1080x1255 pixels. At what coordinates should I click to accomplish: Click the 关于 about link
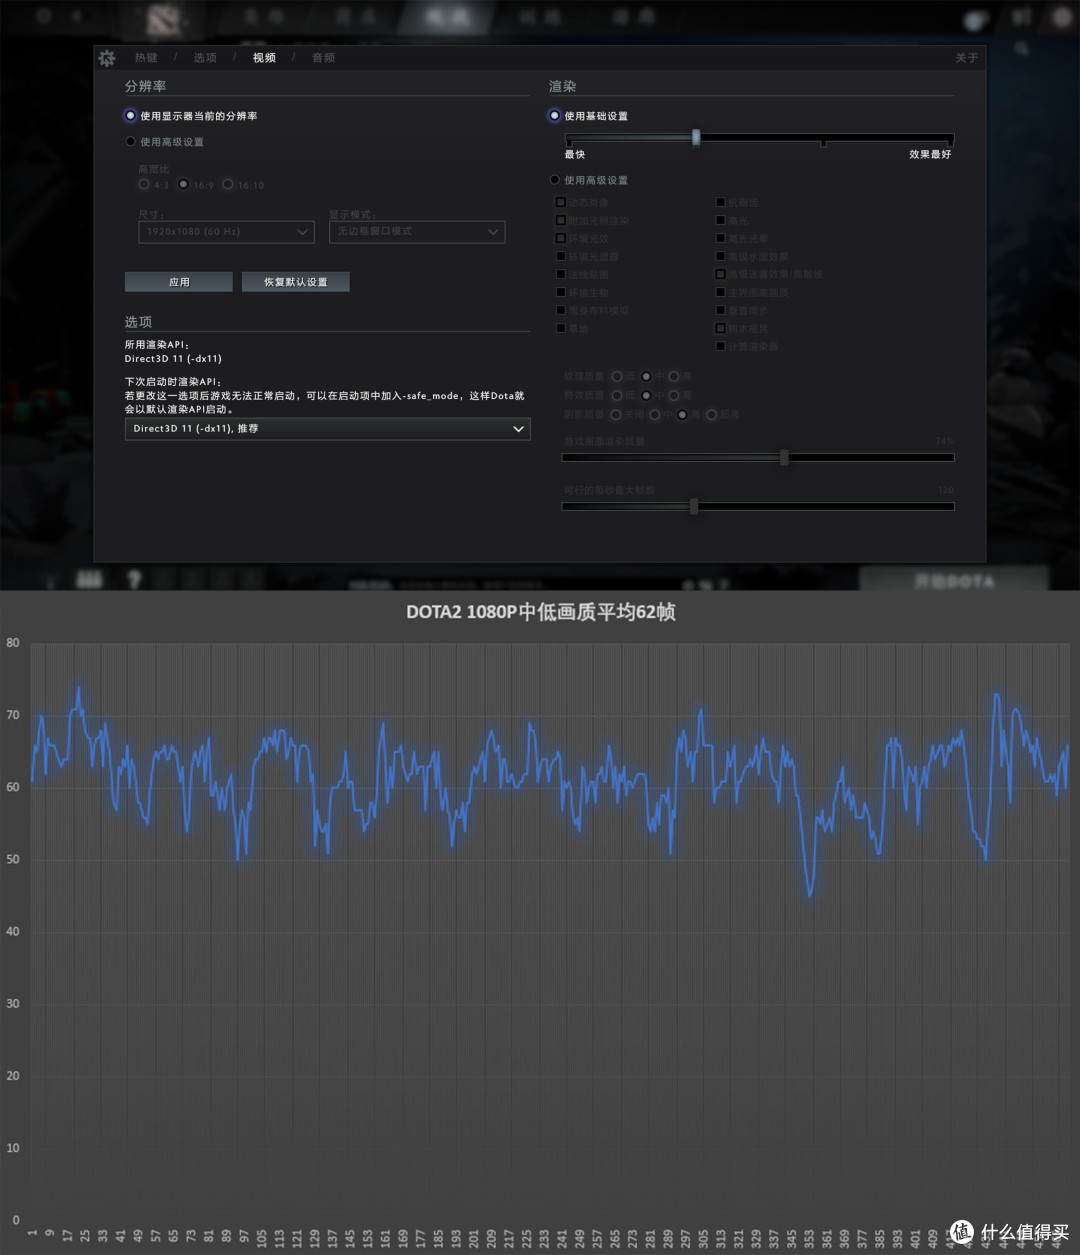[966, 58]
